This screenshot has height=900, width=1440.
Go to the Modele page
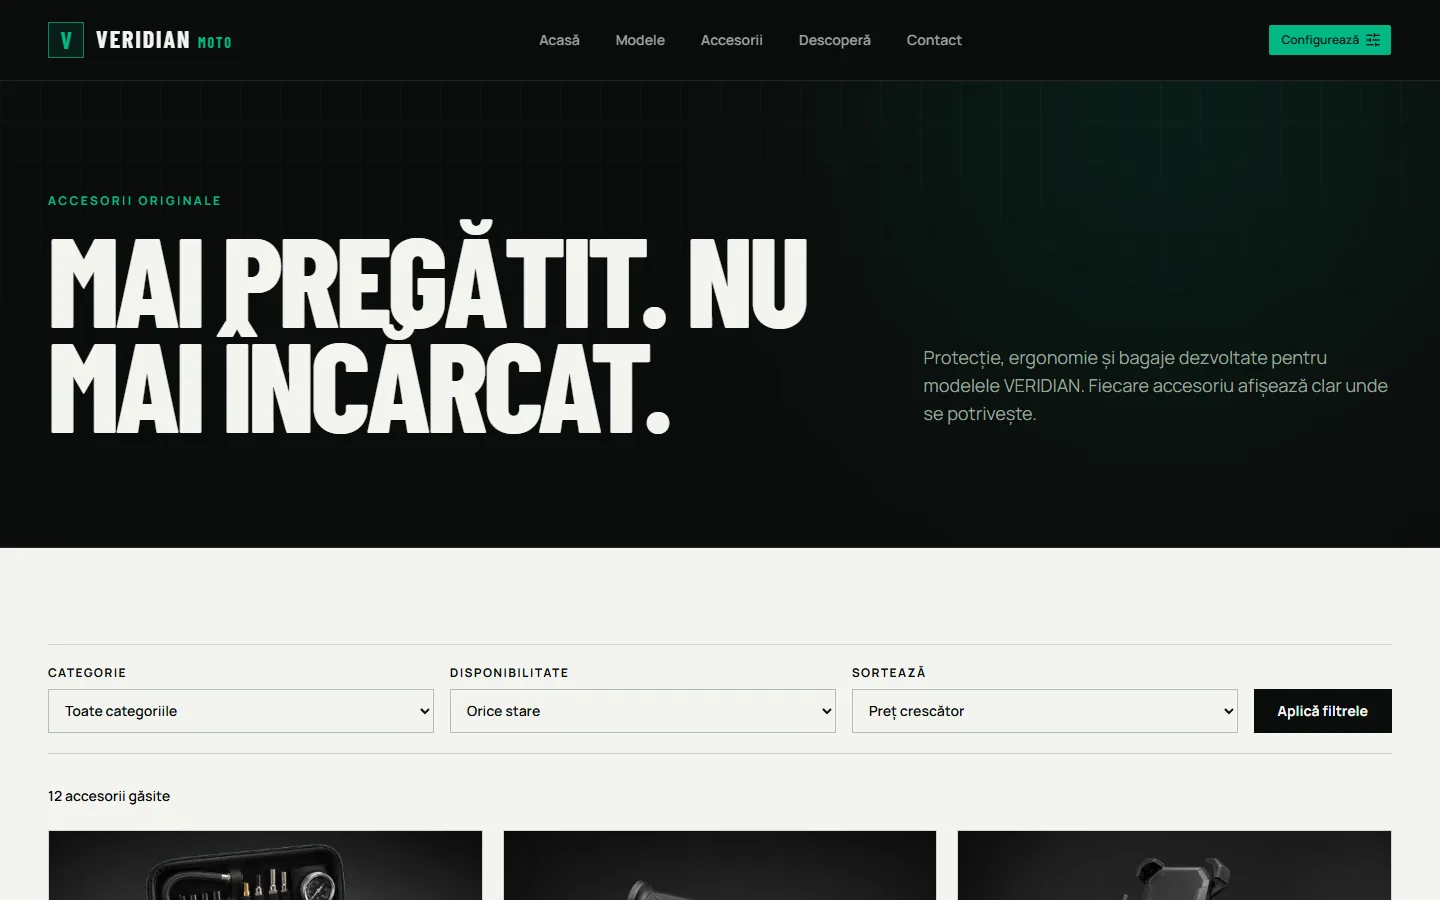pyautogui.click(x=640, y=40)
